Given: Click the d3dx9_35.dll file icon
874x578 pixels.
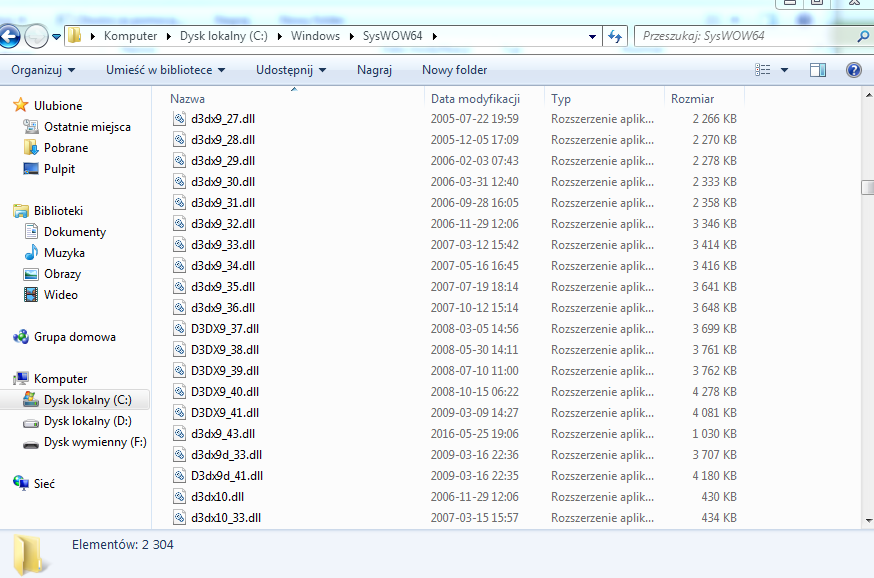Looking at the screenshot, I should (x=179, y=287).
